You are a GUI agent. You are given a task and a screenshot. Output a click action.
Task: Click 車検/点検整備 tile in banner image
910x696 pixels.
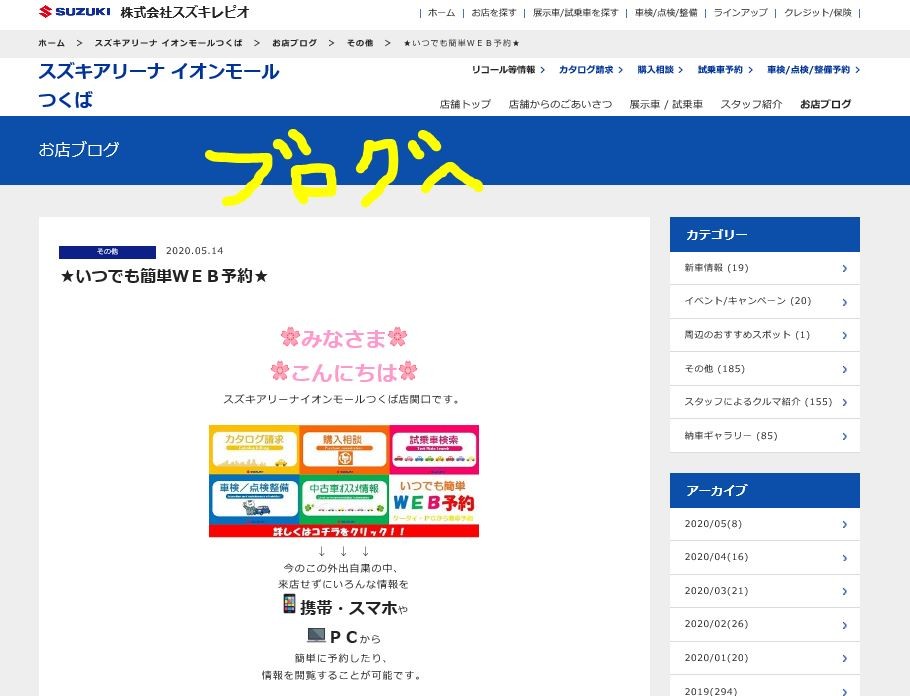click(254, 499)
